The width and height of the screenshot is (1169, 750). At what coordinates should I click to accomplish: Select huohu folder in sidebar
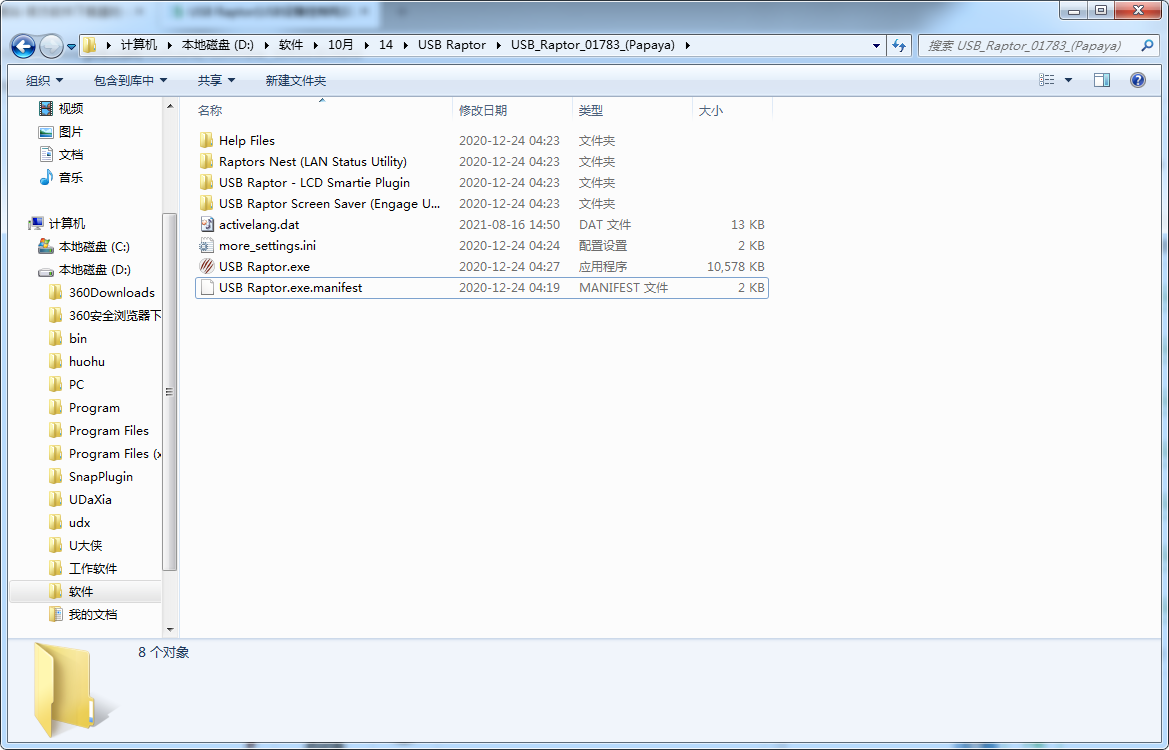[77, 362]
